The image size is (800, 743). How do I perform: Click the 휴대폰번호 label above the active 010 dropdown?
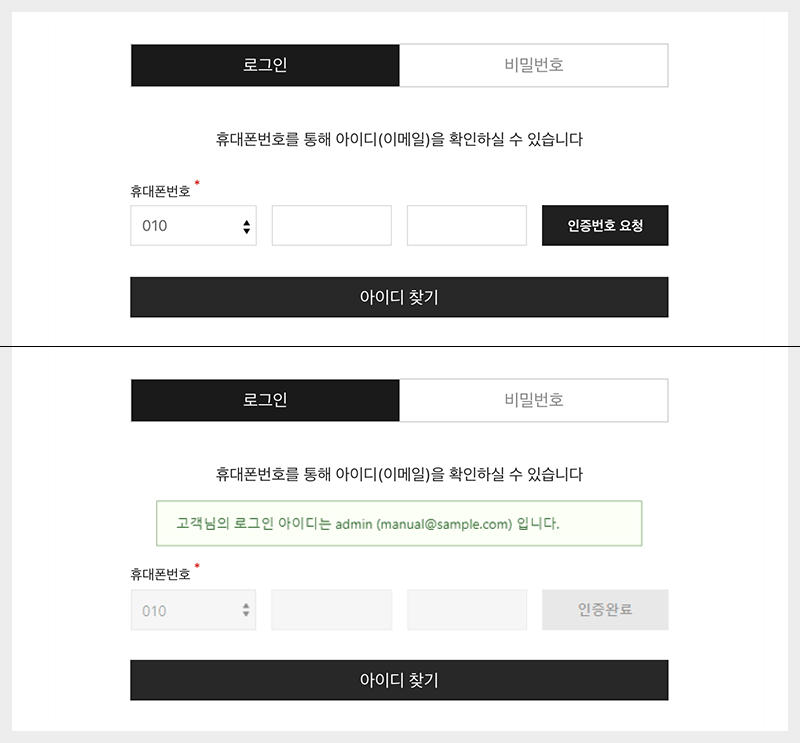tap(160, 191)
